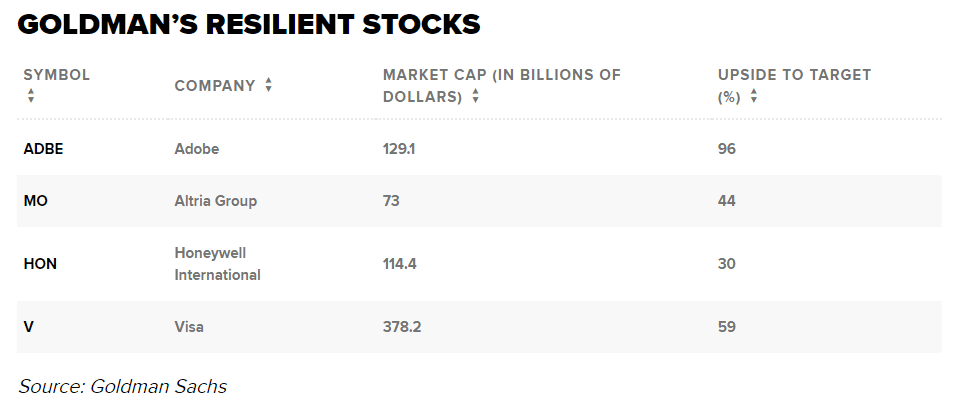The image size is (954, 415).
Task: Click the V ticker symbol
Action: (x=29, y=326)
